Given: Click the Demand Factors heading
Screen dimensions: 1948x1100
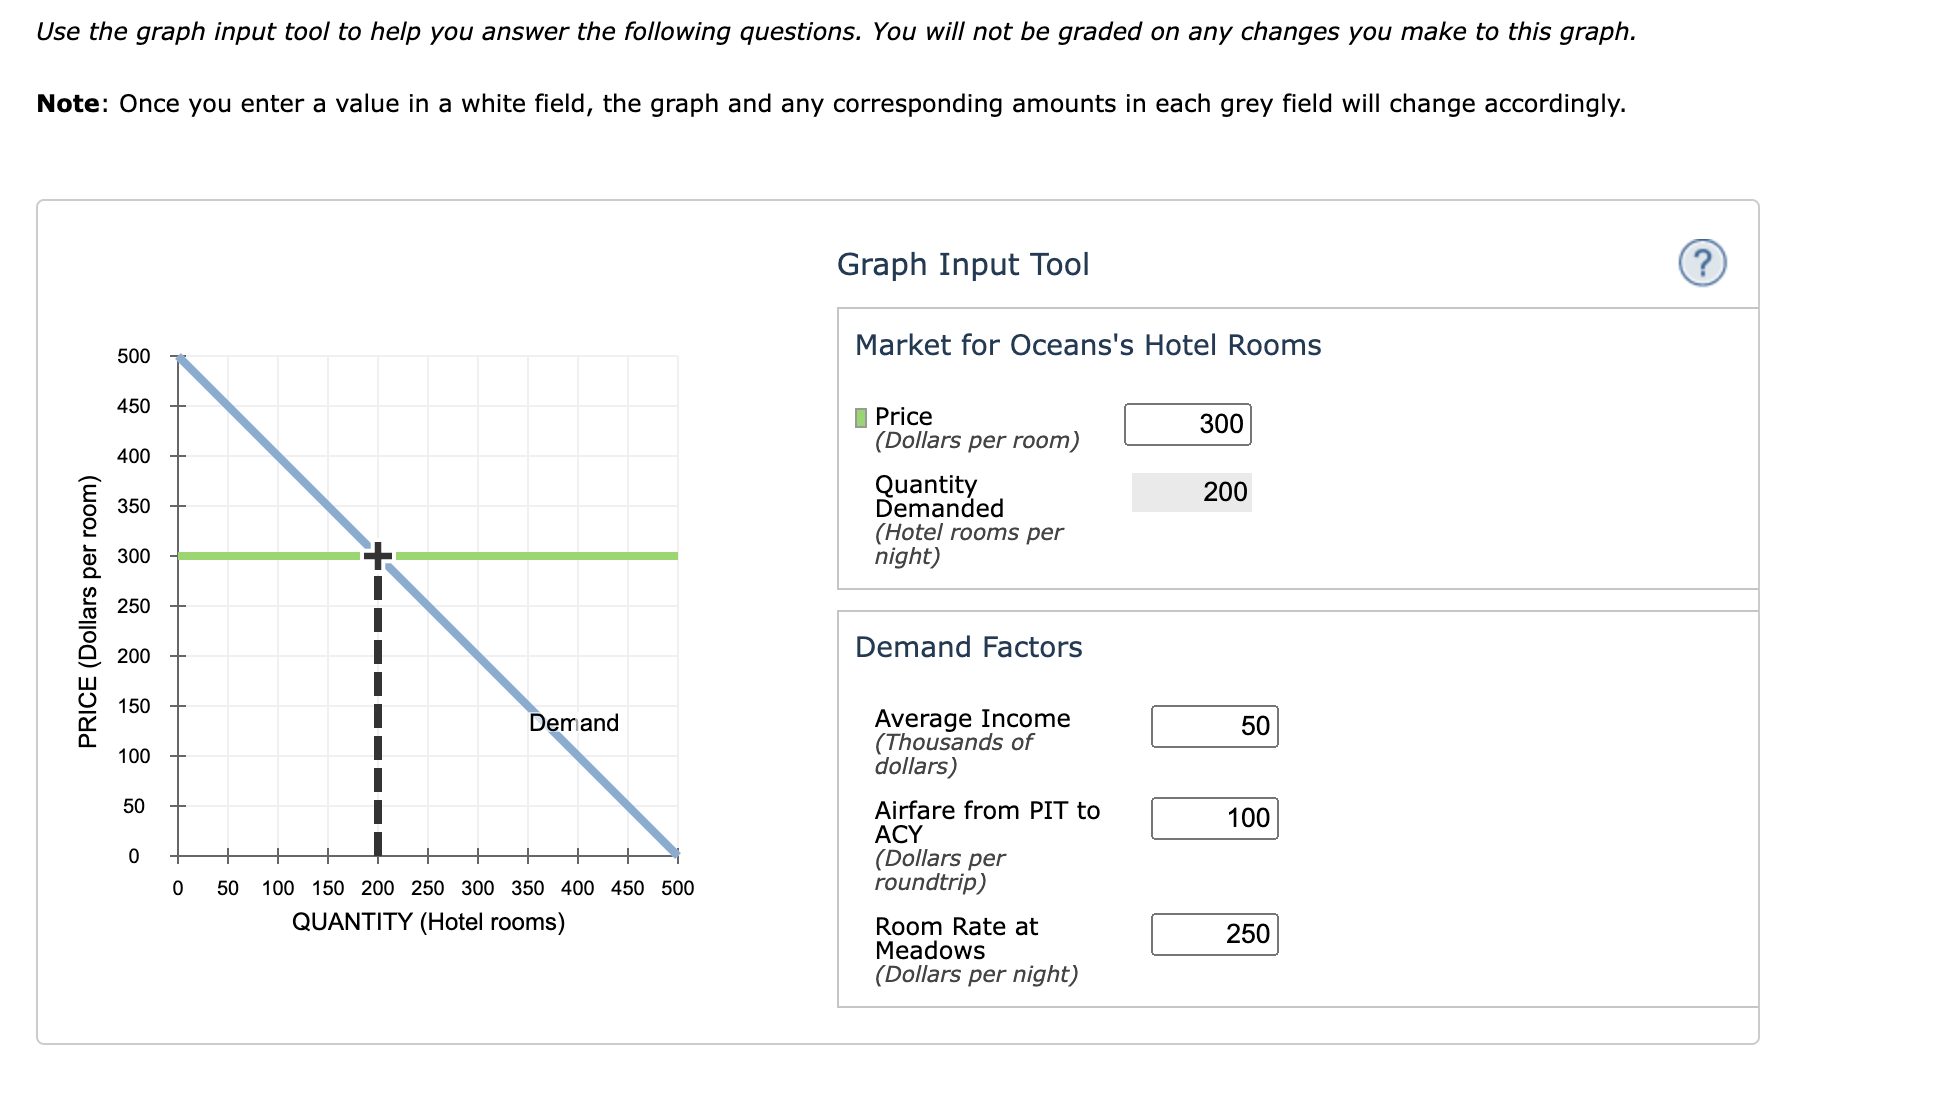Looking at the screenshot, I should [x=968, y=647].
